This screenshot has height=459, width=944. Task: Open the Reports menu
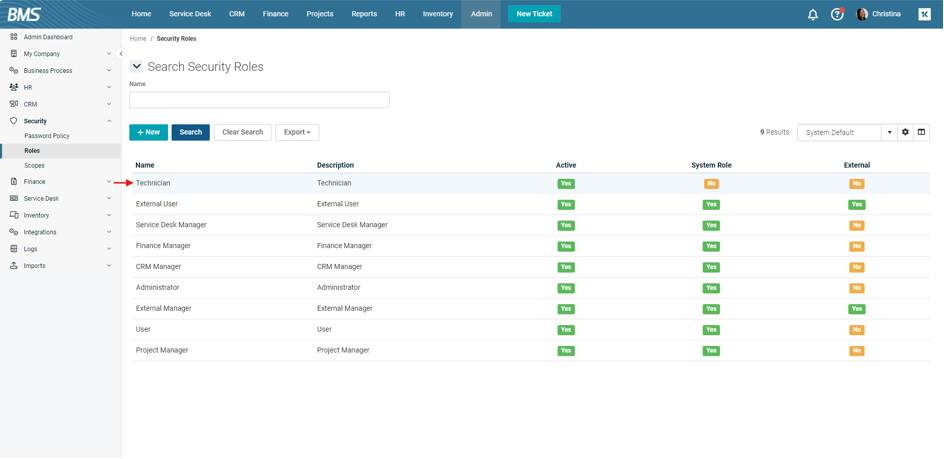[364, 14]
